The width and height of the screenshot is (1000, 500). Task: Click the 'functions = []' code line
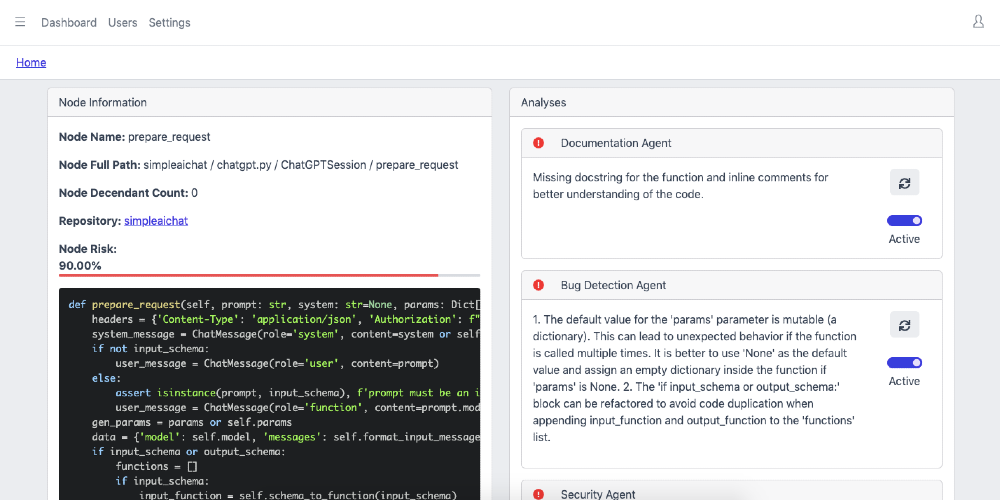[156, 466]
